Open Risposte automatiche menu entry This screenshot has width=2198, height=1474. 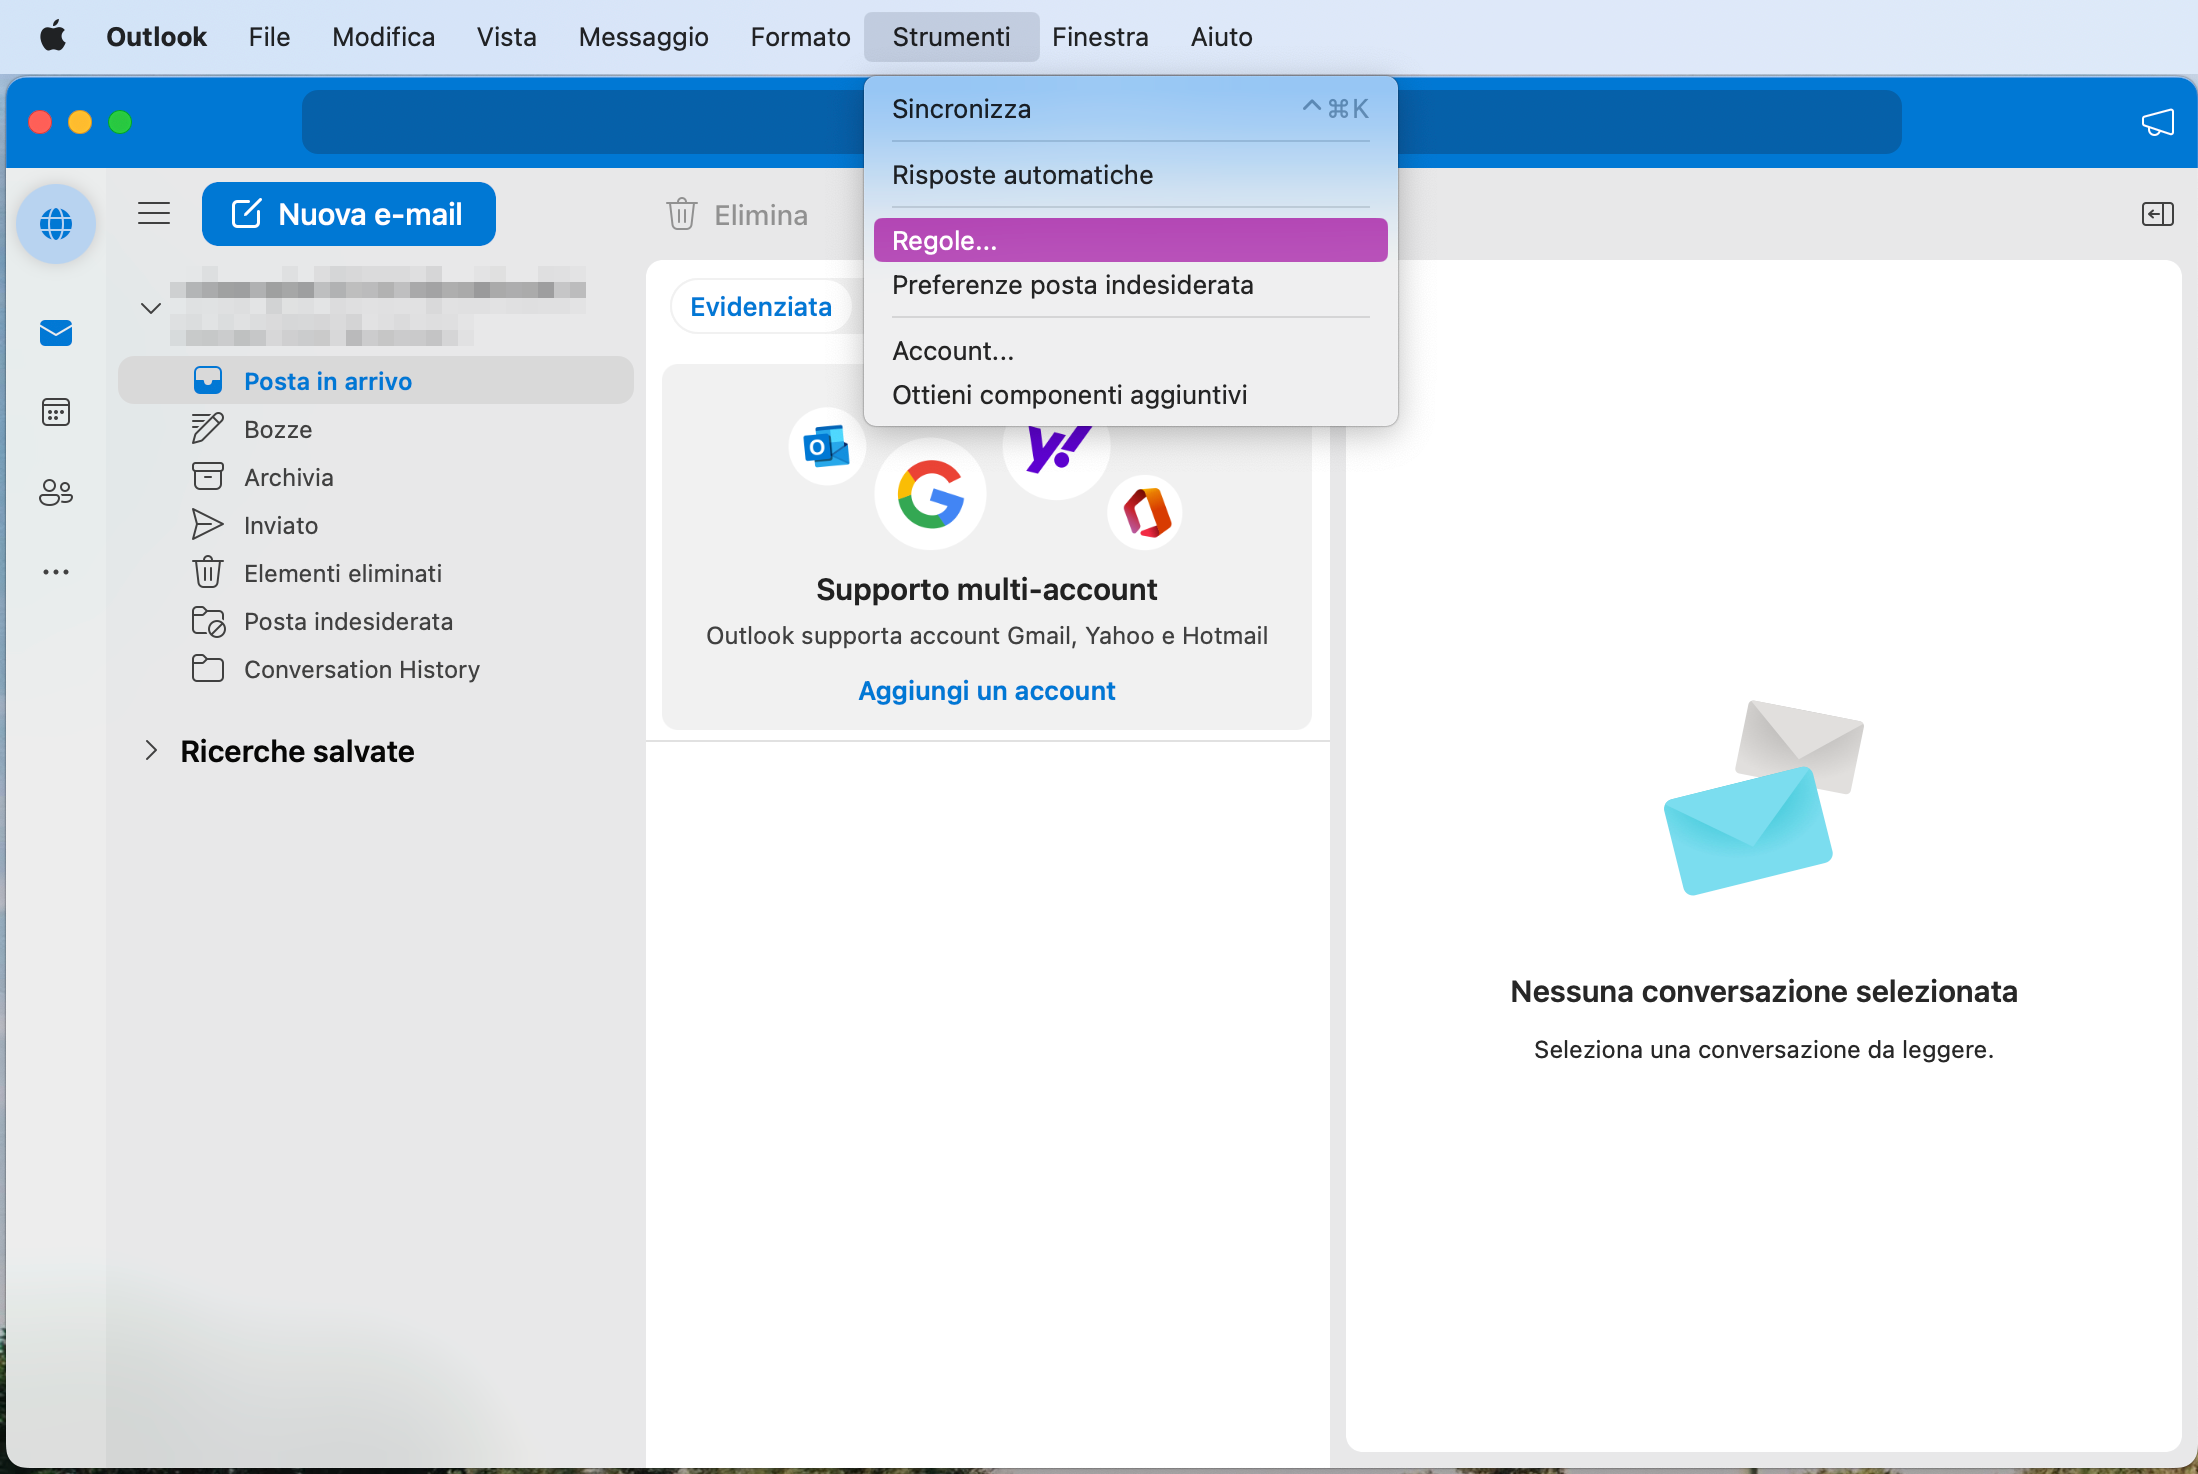(x=1130, y=175)
